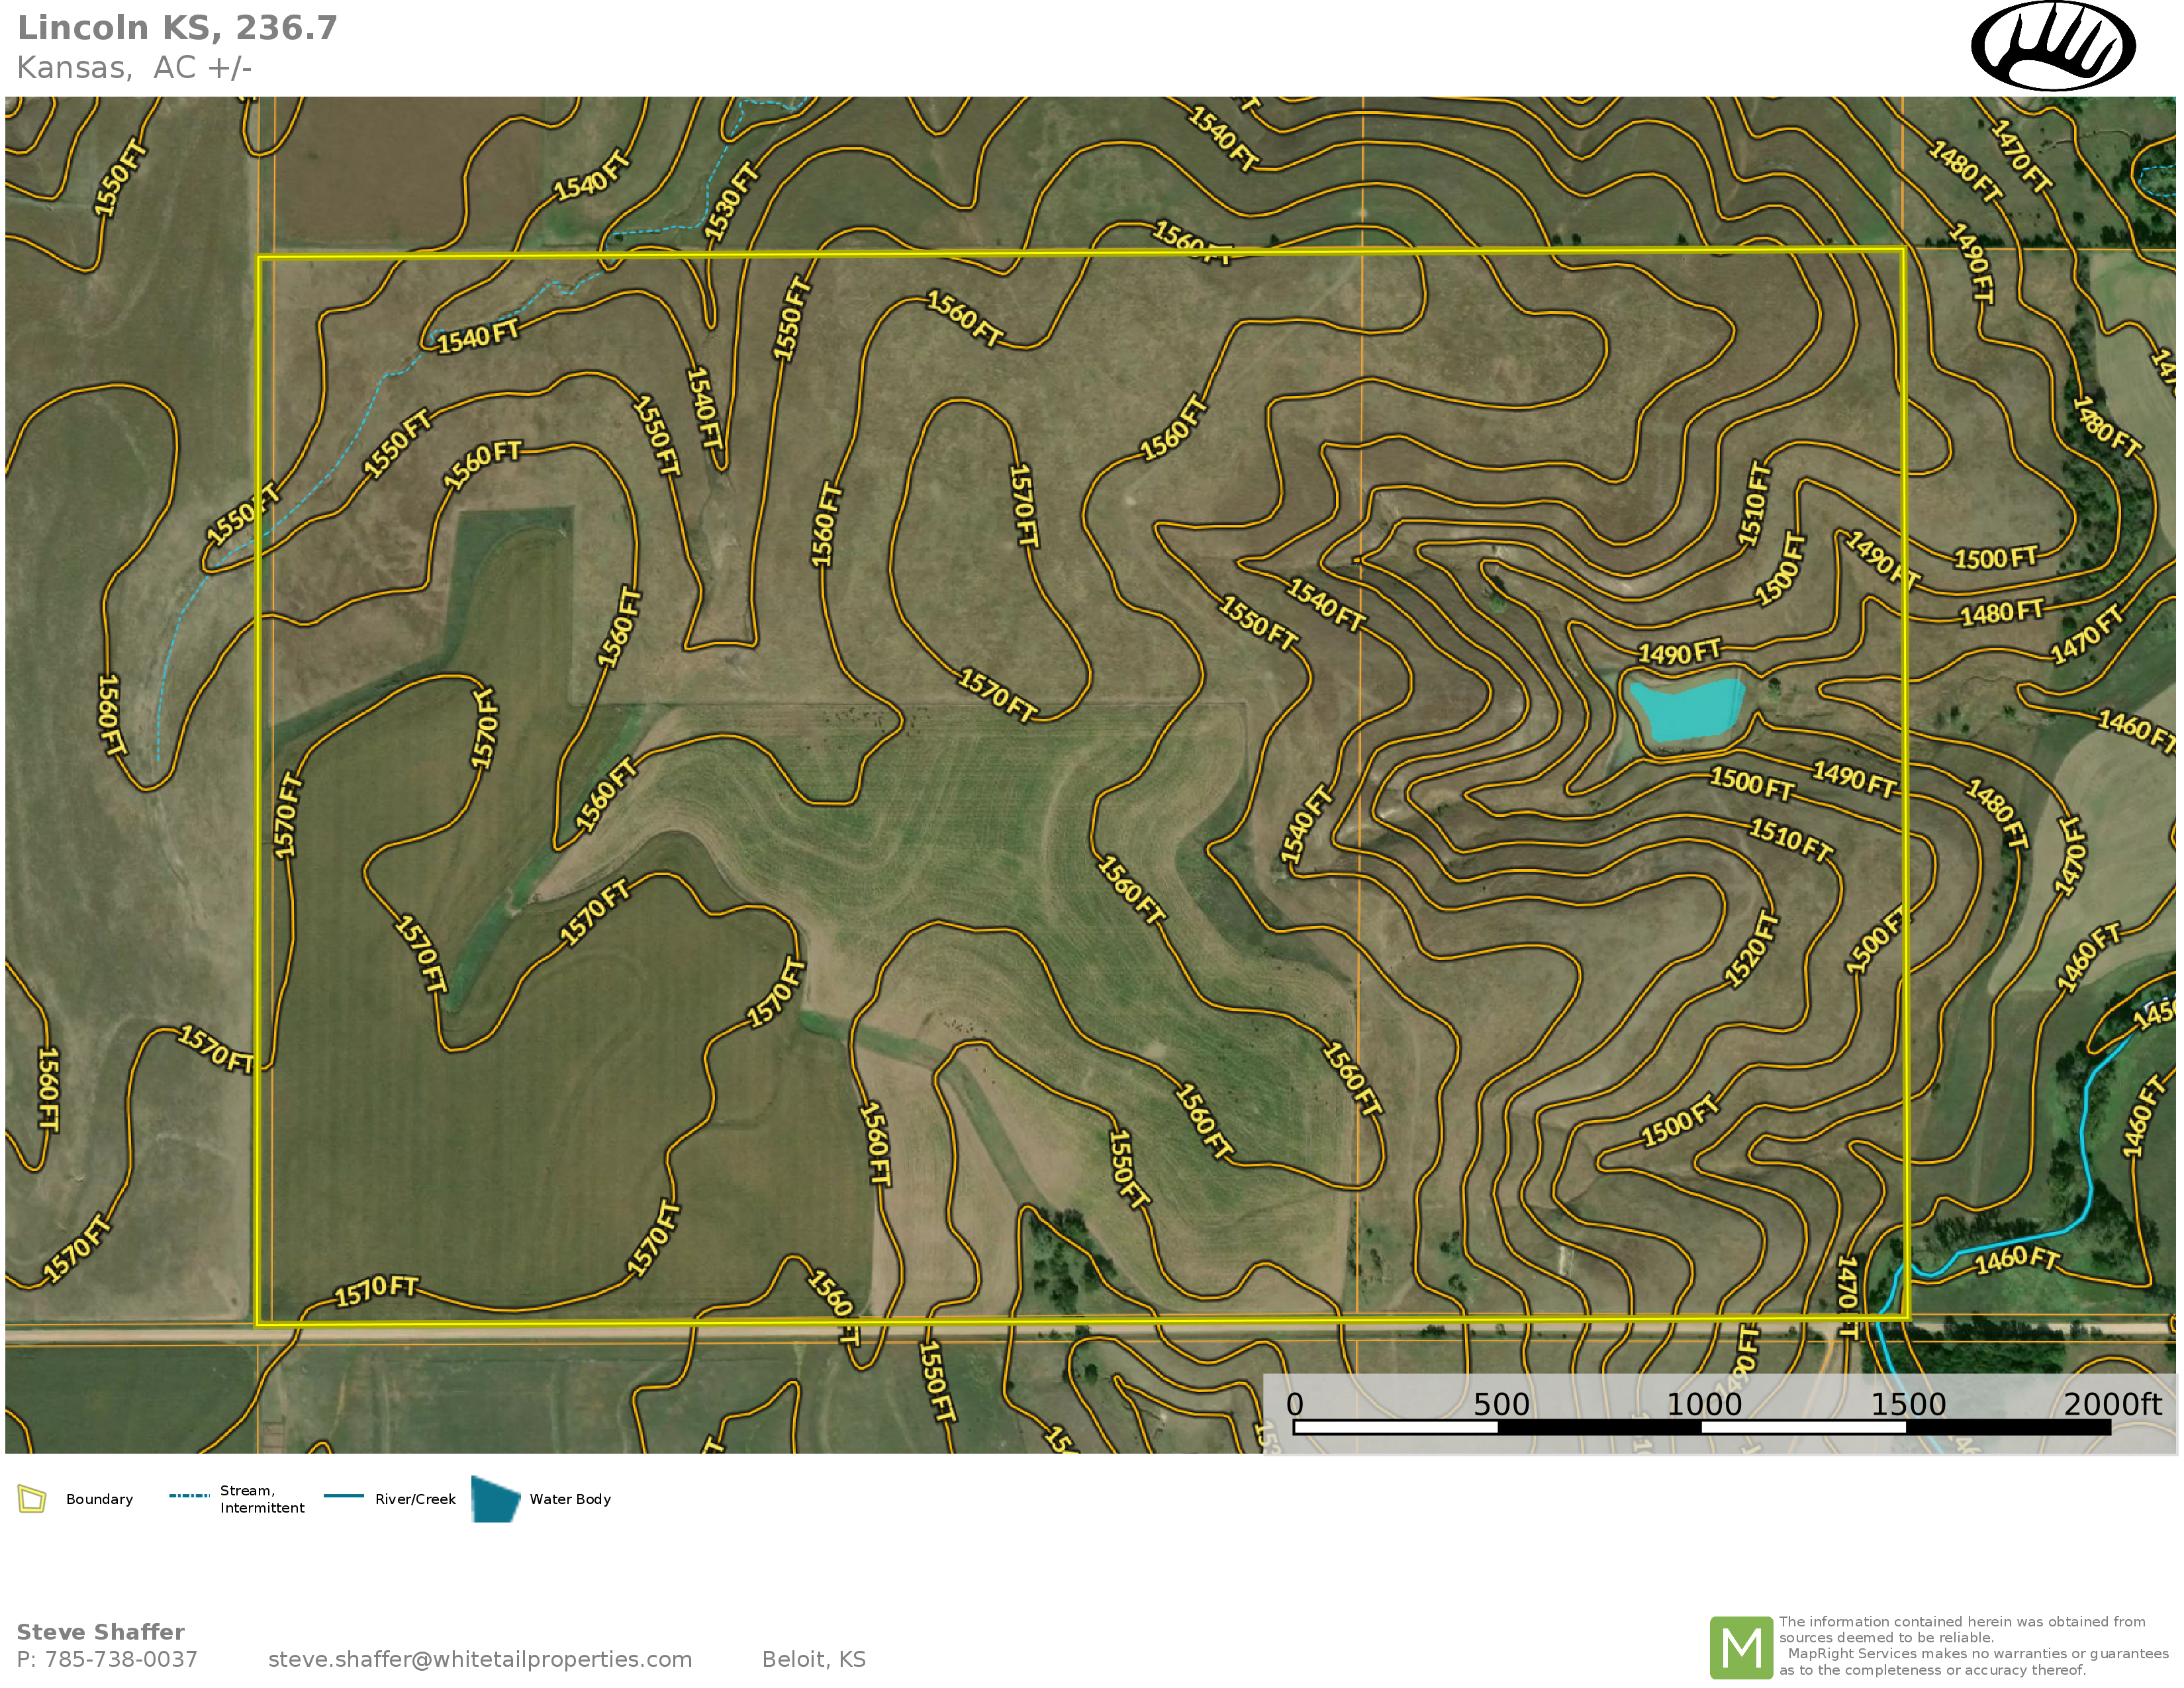
Task: Click the Water Body legend swatch
Action: pyautogui.click(x=495, y=1499)
